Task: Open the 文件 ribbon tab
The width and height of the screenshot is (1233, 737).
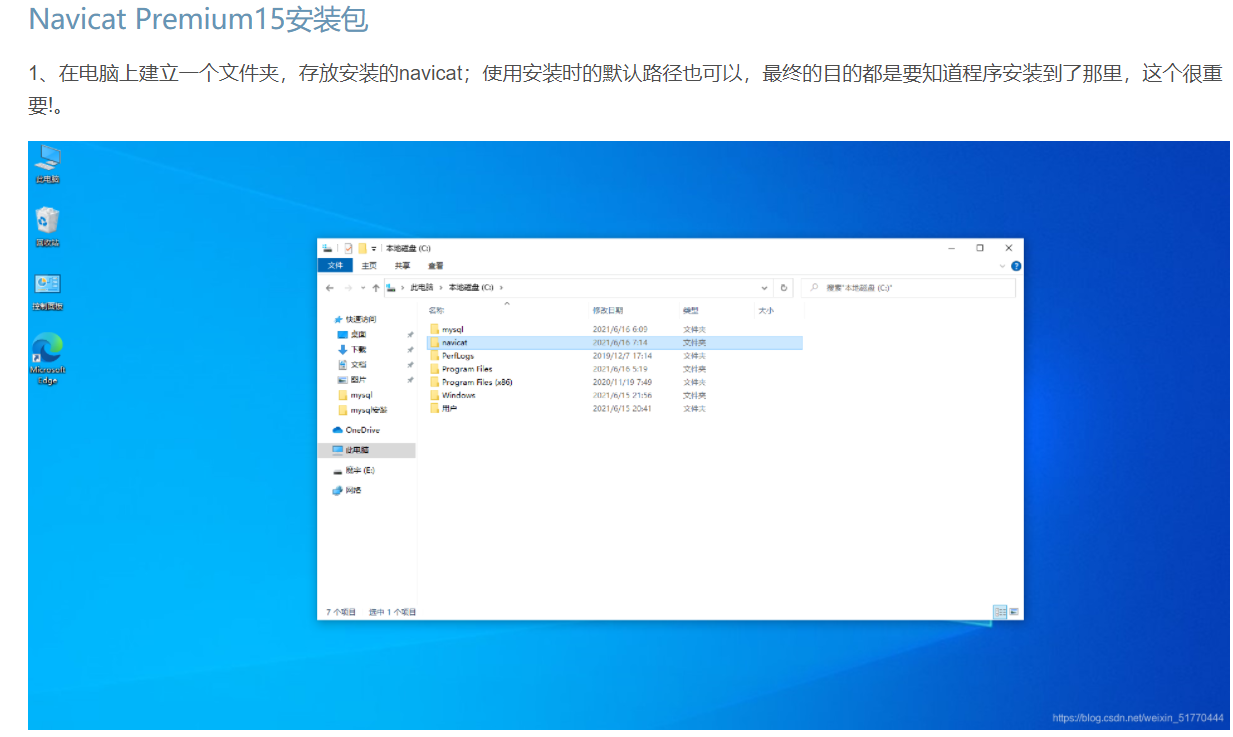Action: (x=335, y=265)
